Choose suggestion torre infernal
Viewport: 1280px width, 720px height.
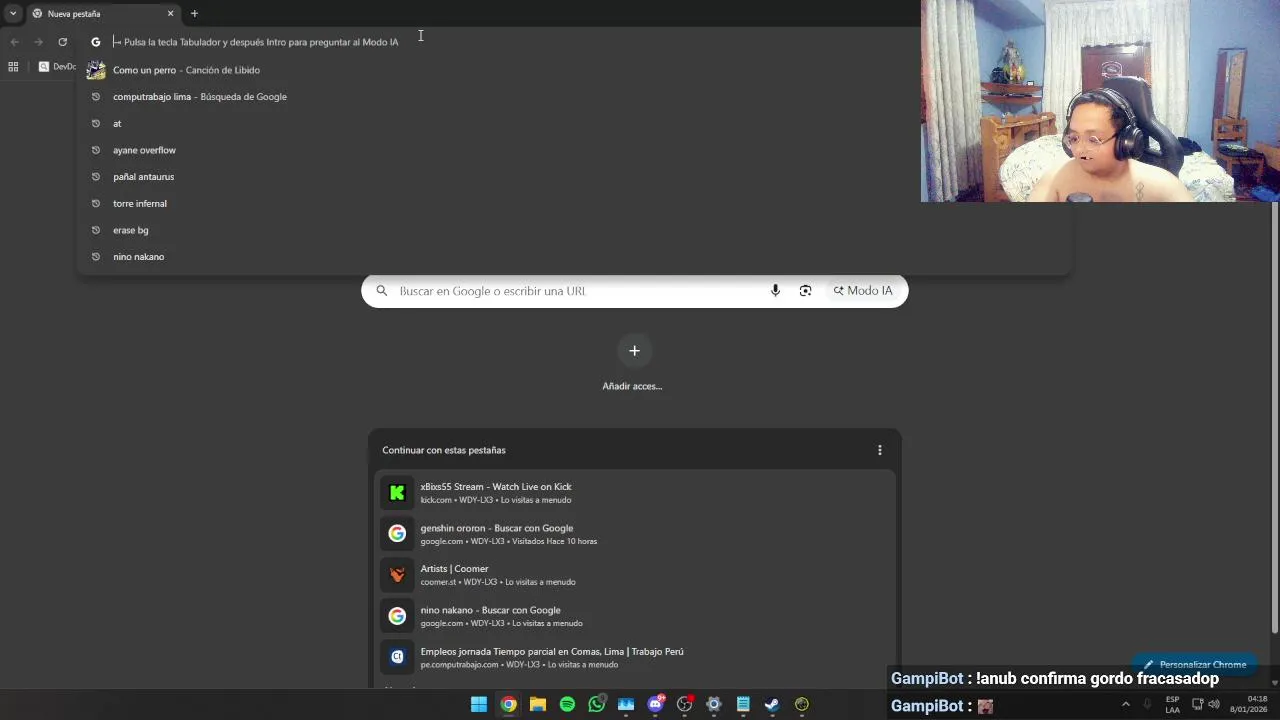(574, 203)
